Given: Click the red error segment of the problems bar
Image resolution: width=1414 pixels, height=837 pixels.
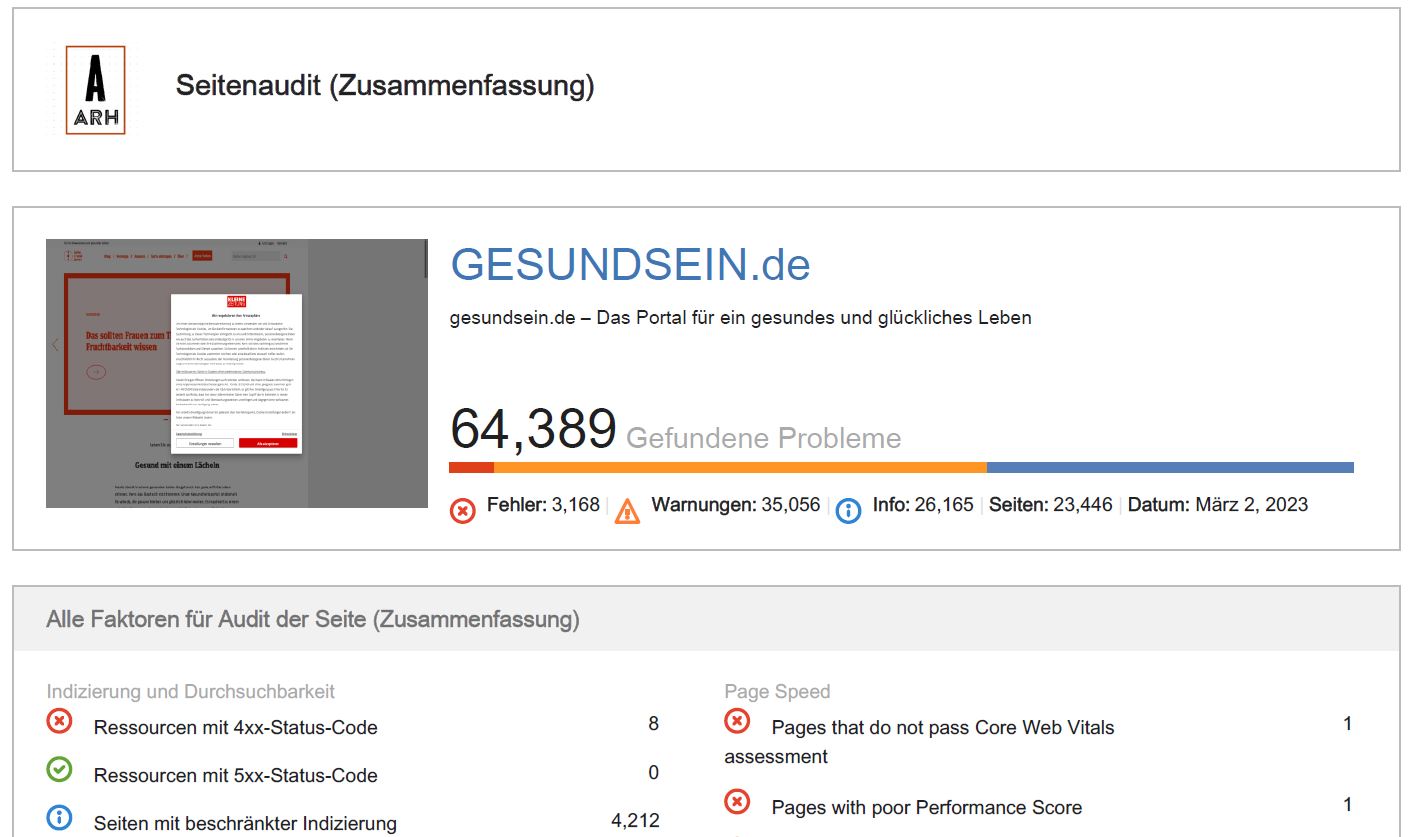Looking at the screenshot, I should tap(472, 467).
